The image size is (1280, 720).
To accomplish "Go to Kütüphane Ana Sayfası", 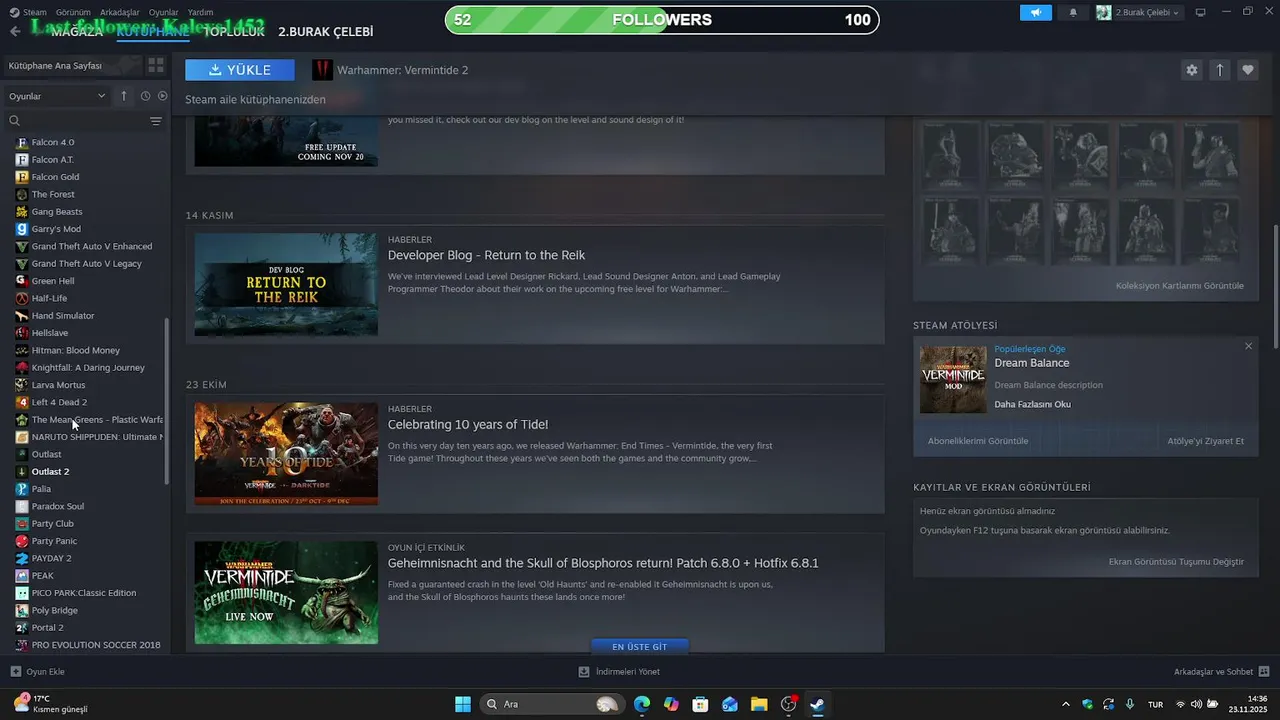I will (55, 65).
